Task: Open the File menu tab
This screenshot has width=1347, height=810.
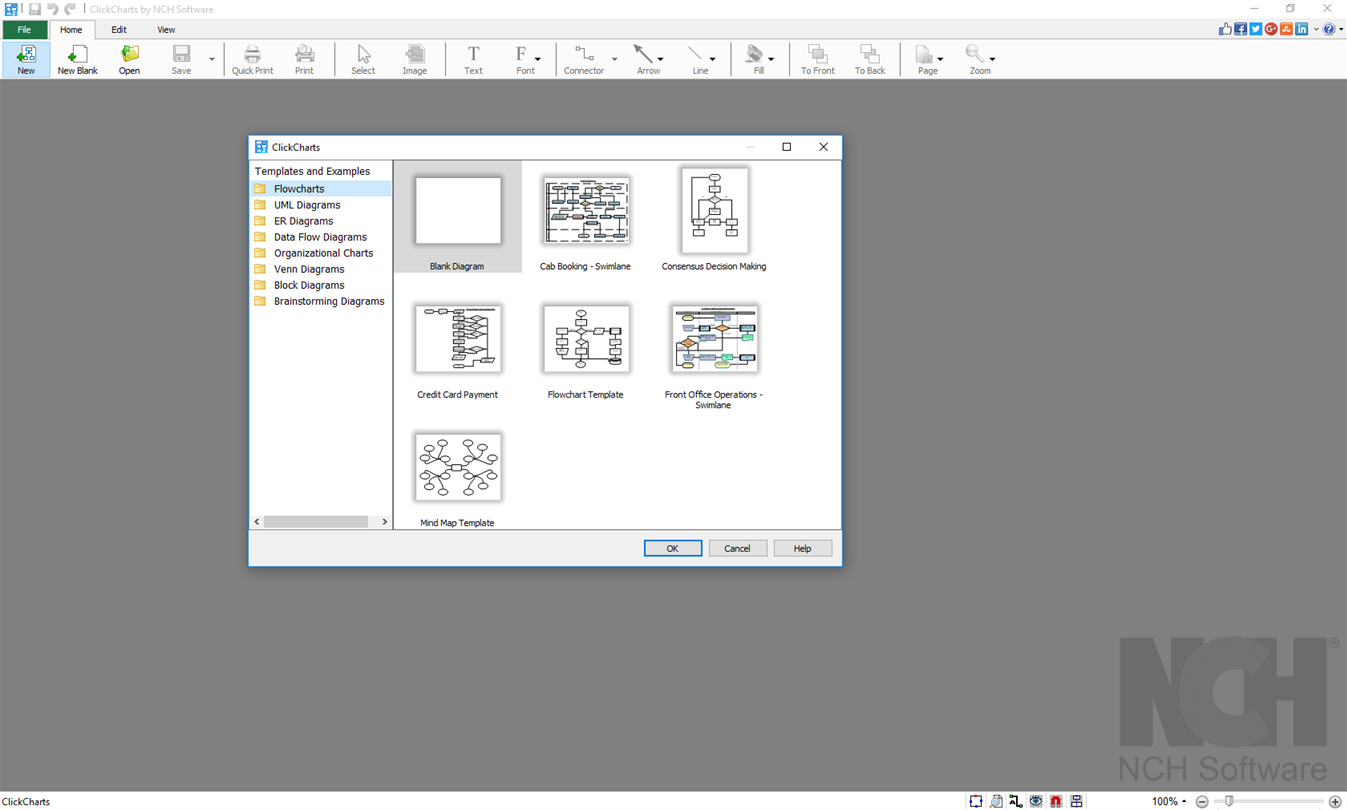Action: pos(24,30)
